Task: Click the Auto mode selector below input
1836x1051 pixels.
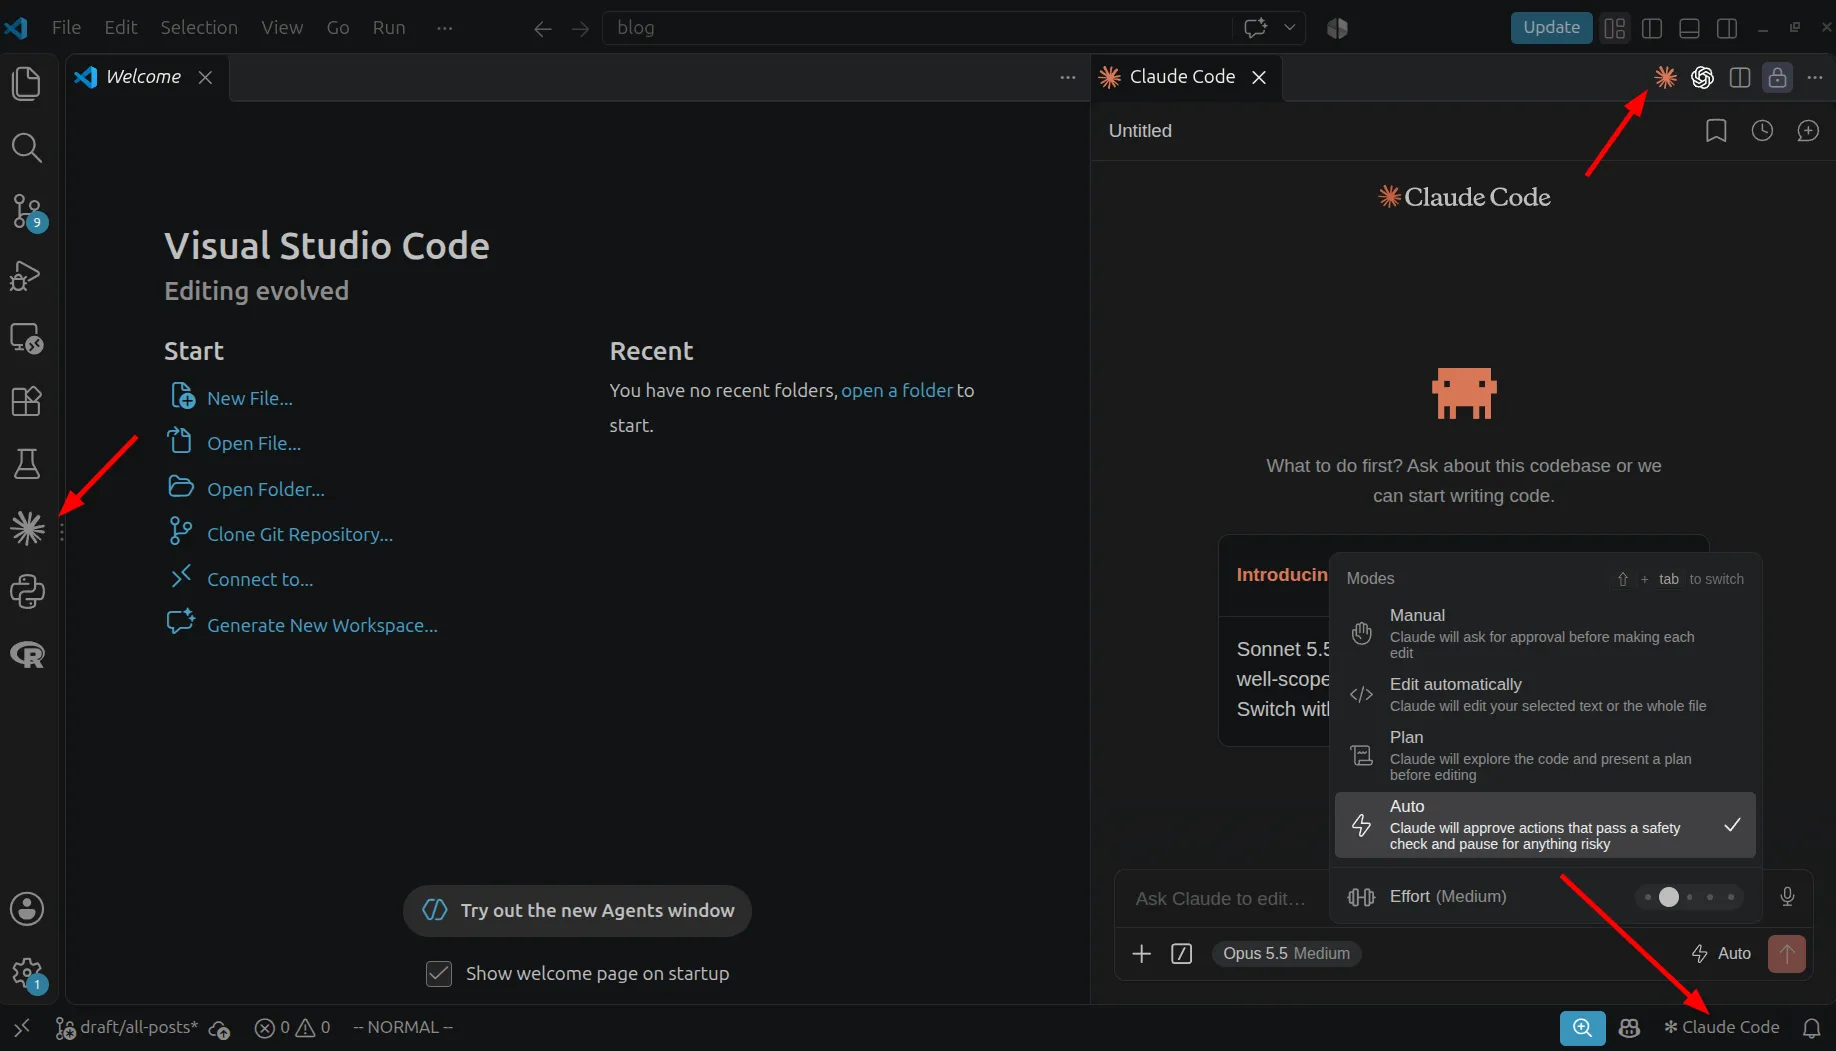Action: [1721, 953]
